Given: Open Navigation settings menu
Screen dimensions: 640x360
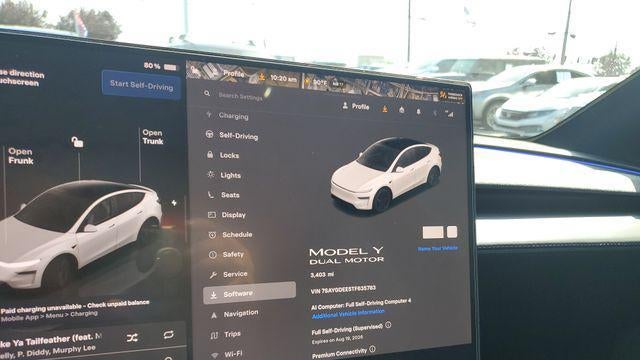Looking at the screenshot, I should (x=241, y=313).
